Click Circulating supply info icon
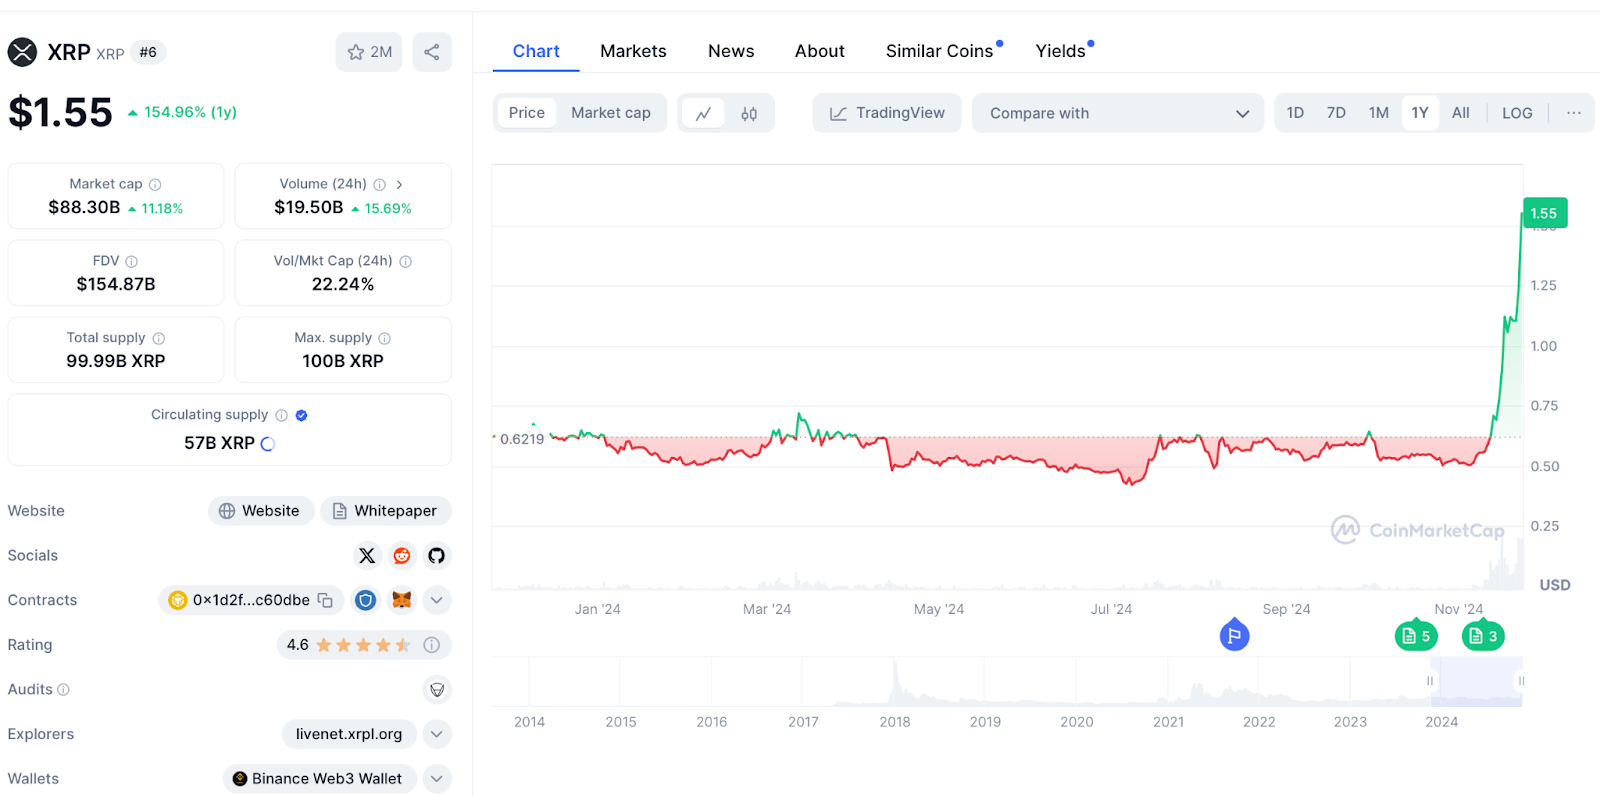This screenshot has width=1600, height=796. (282, 416)
